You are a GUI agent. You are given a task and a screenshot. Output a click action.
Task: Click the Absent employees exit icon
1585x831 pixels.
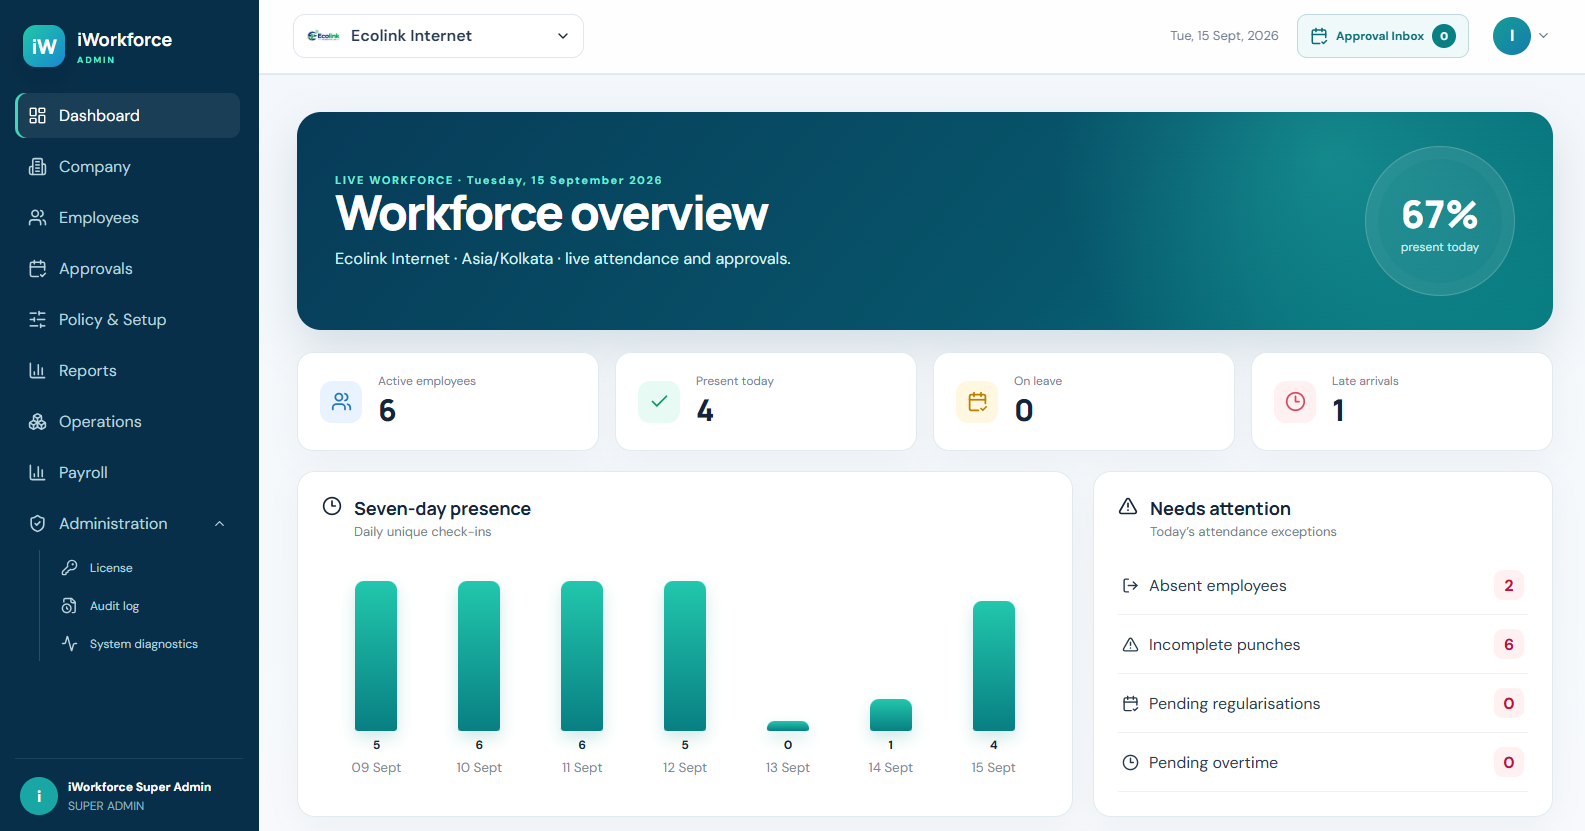pyautogui.click(x=1130, y=585)
